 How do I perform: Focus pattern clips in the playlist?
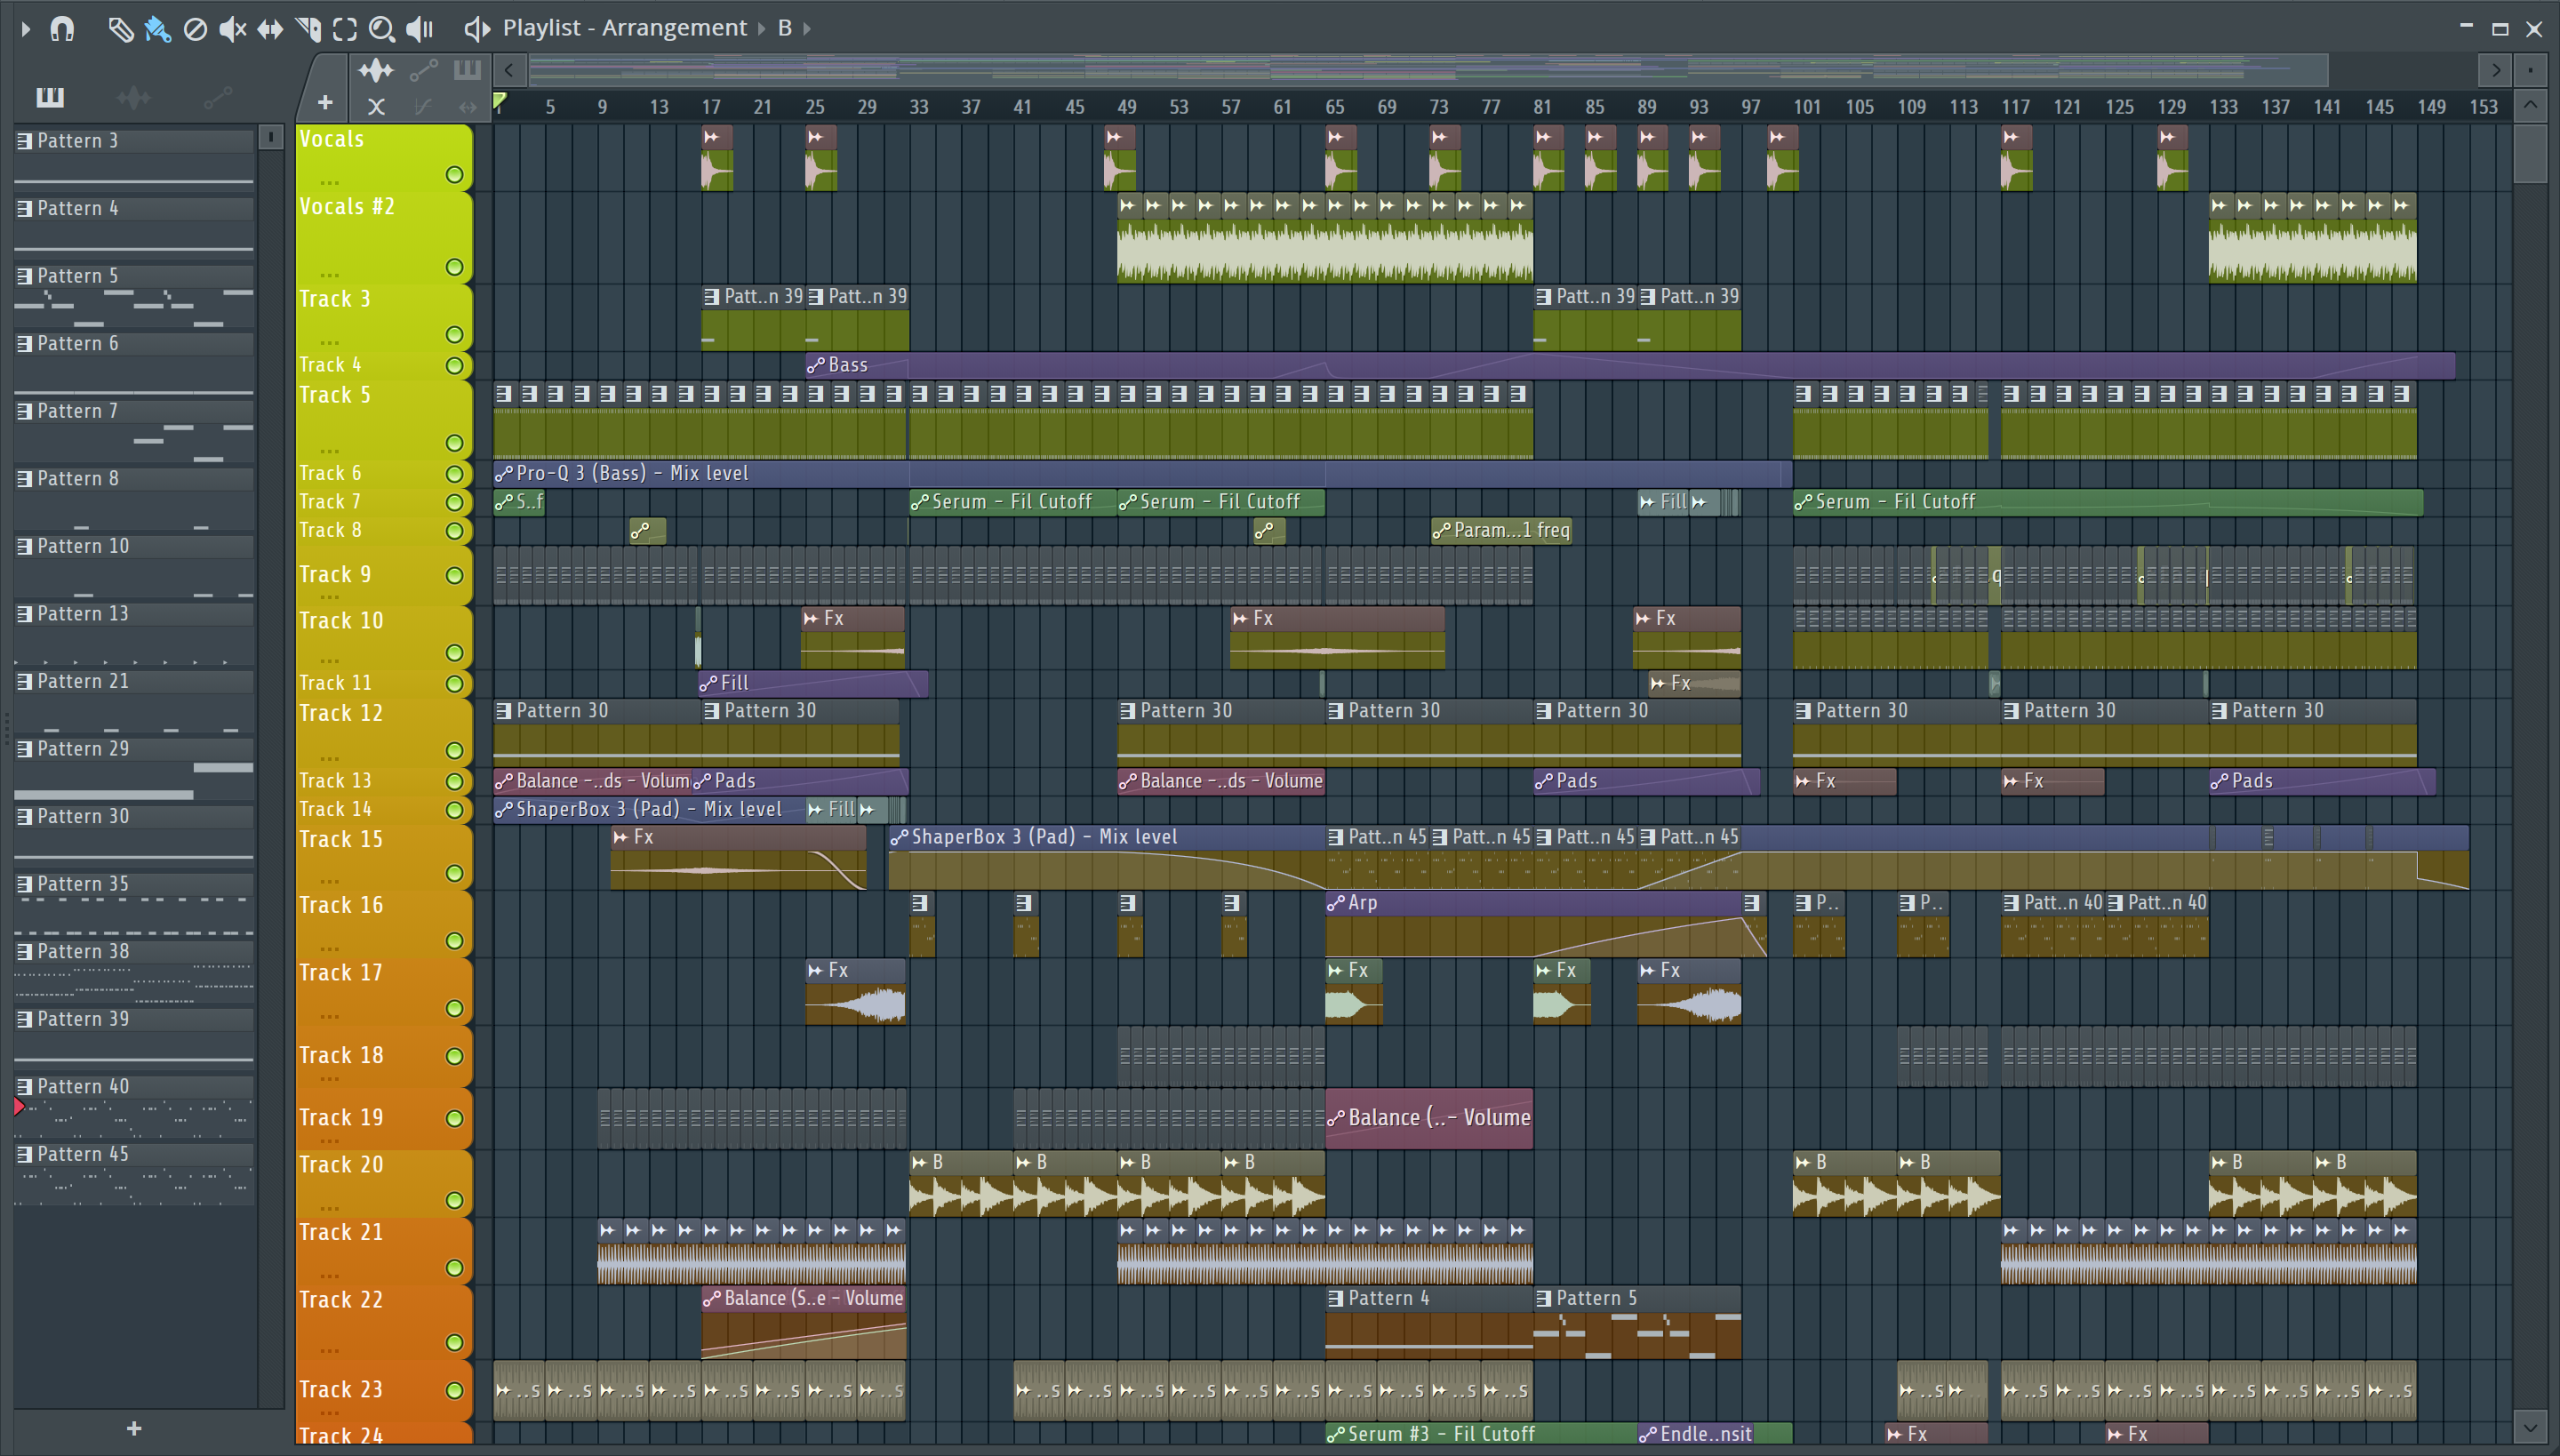pos(467,70)
